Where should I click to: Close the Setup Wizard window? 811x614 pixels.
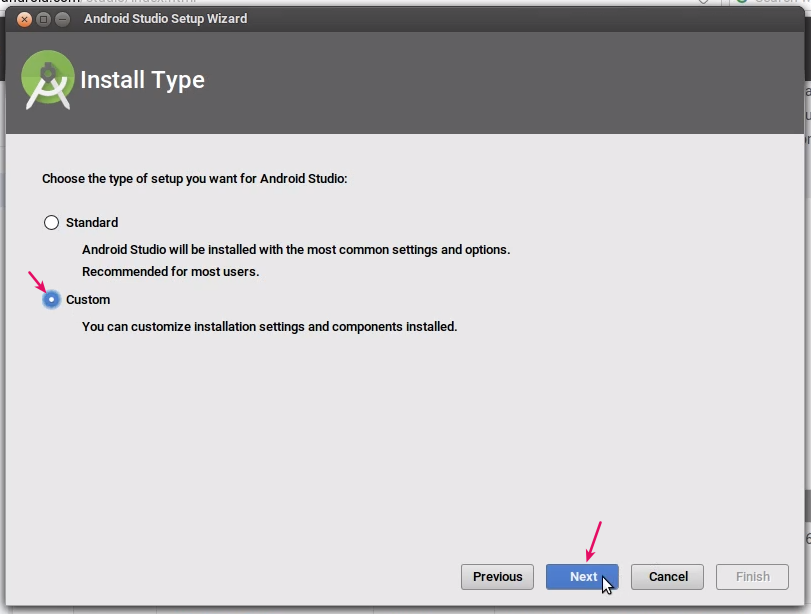click(23, 19)
